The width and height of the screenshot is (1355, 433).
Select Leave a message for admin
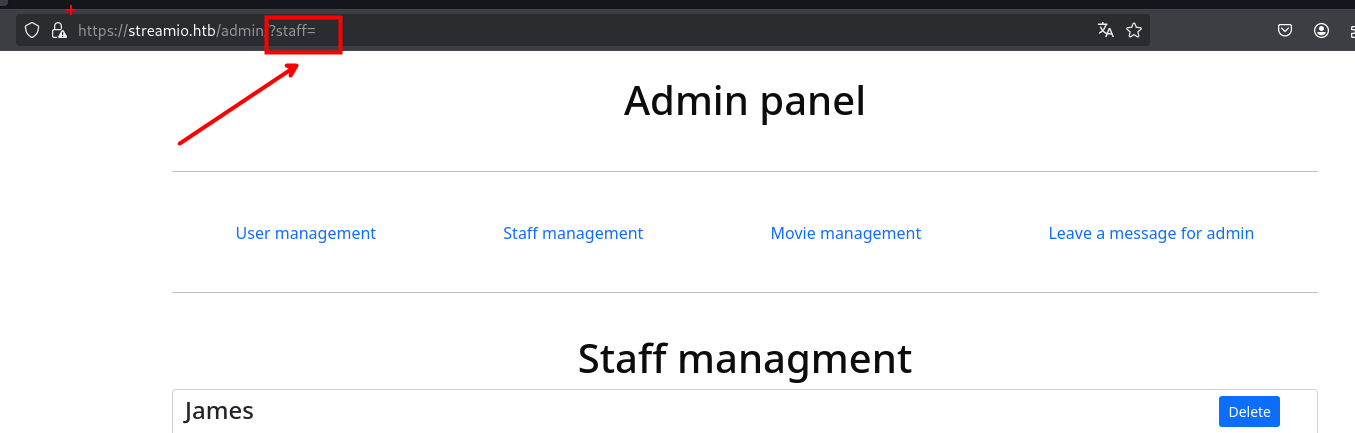pos(1151,233)
